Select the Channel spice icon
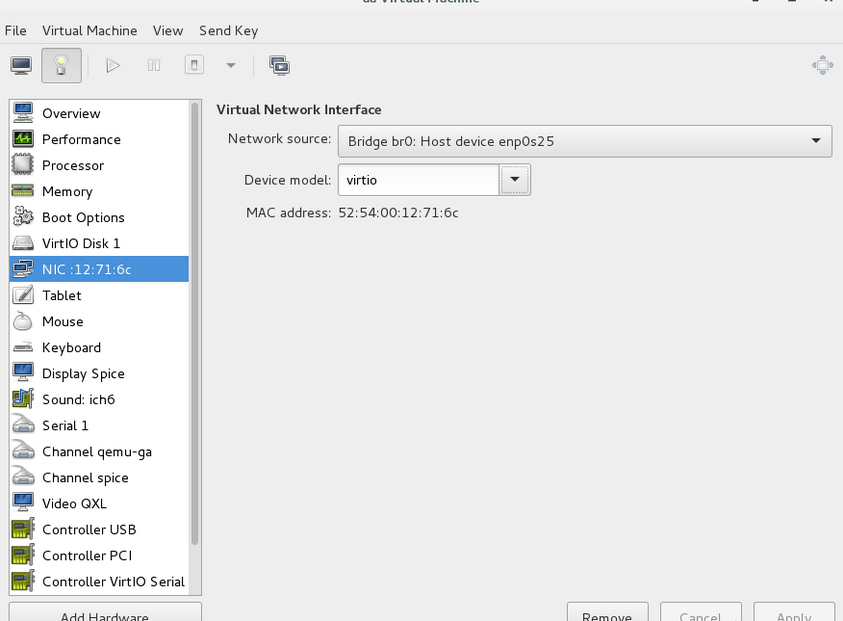The height and width of the screenshot is (621, 843). pos(23,477)
